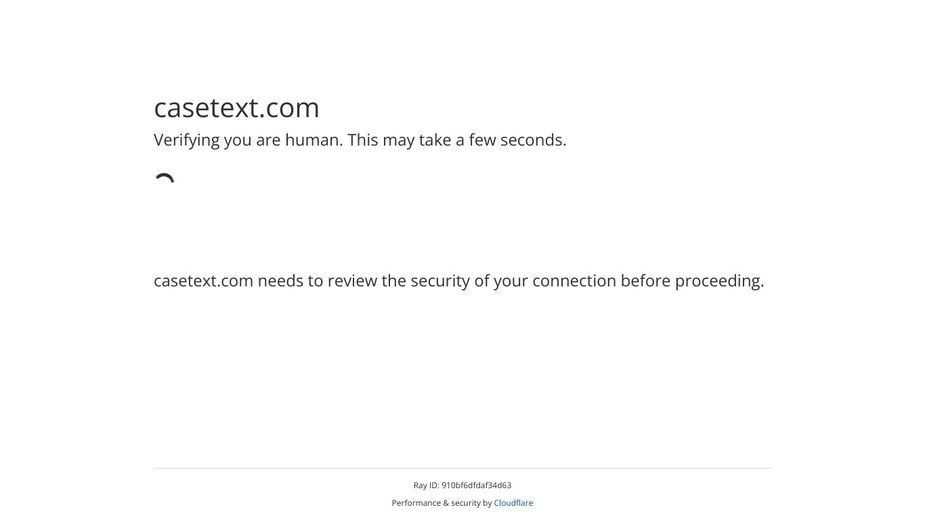Image resolution: width=925 pixels, height=520 pixels.
Task: Click the word "Performance" in the footer
Action: click(x=416, y=503)
